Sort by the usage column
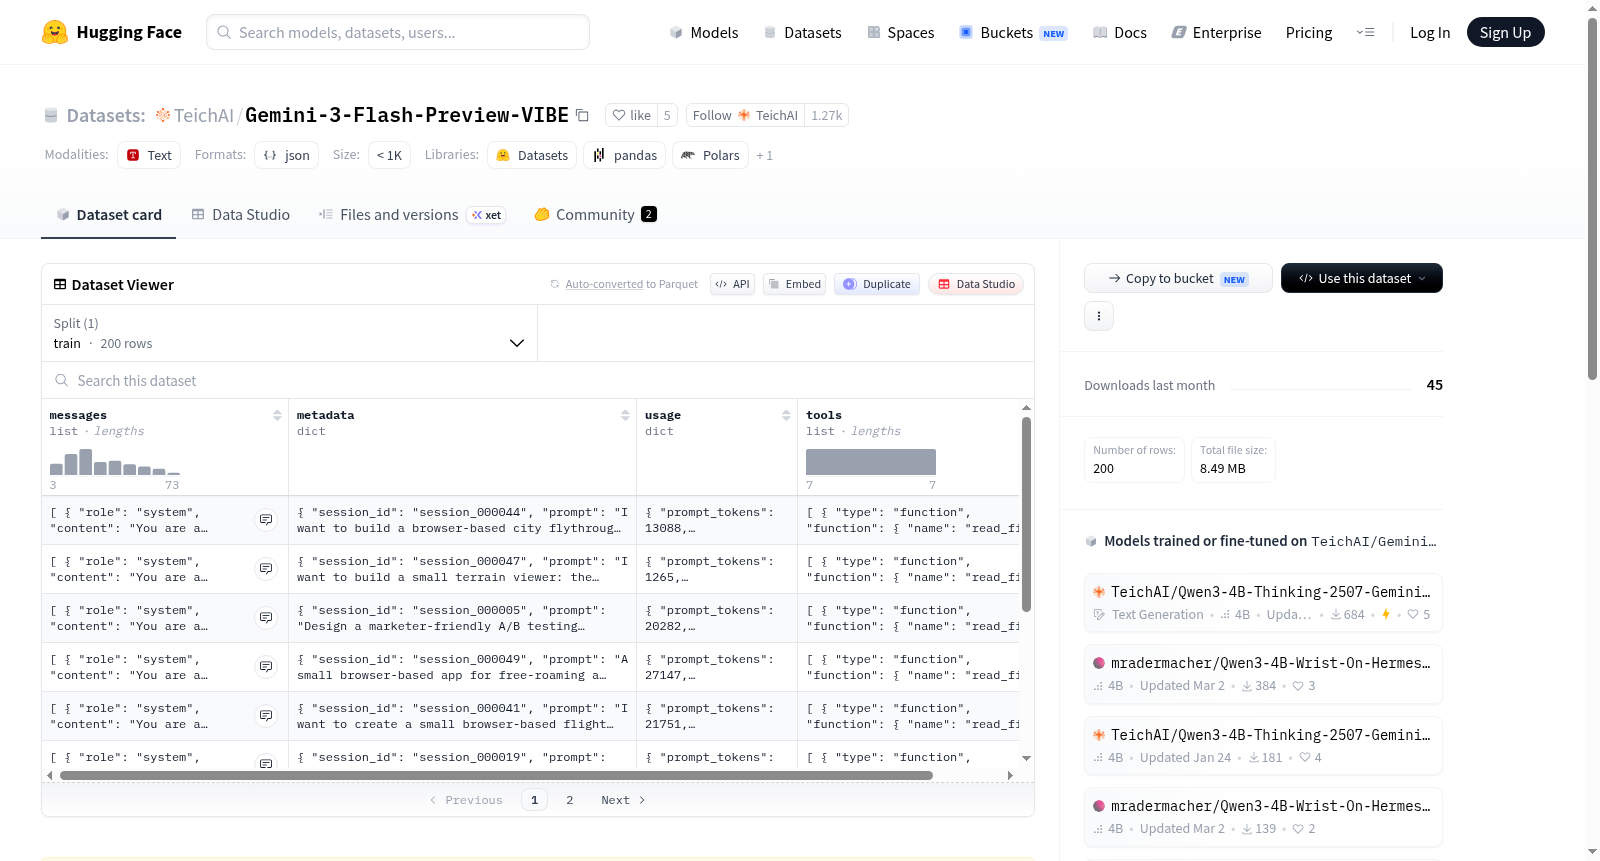The image size is (1600, 861). pyautogui.click(x=786, y=415)
